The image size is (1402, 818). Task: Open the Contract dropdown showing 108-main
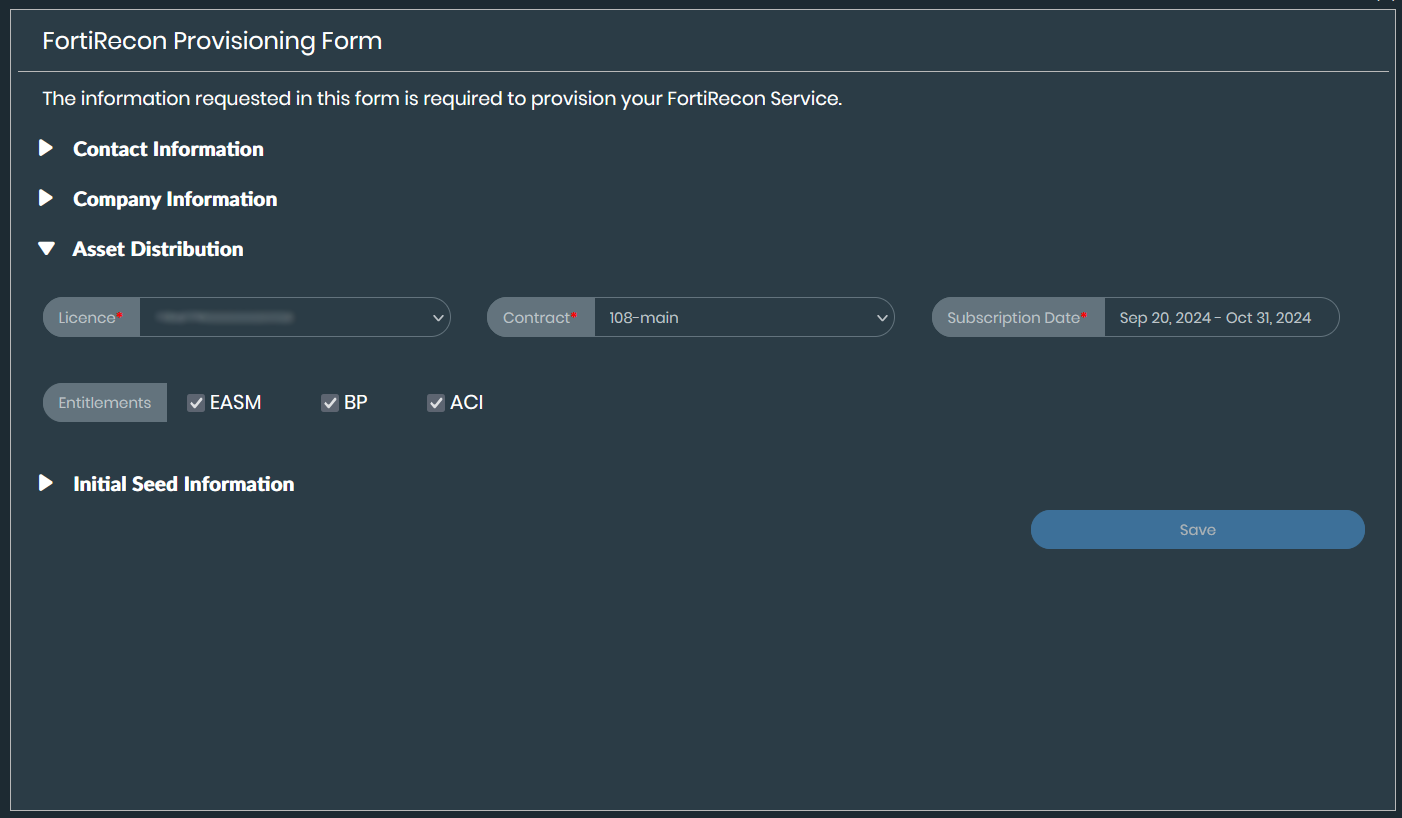coord(744,317)
